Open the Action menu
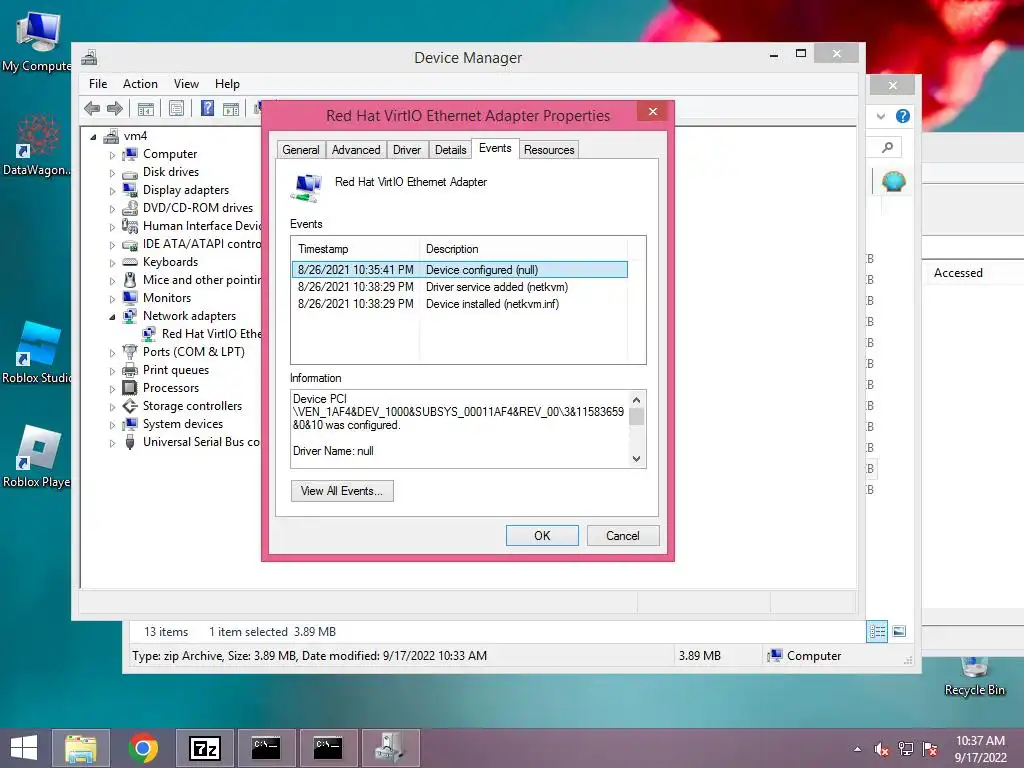Image resolution: width=1024 pixels, height=768 pixels. [x=140, y=84]
